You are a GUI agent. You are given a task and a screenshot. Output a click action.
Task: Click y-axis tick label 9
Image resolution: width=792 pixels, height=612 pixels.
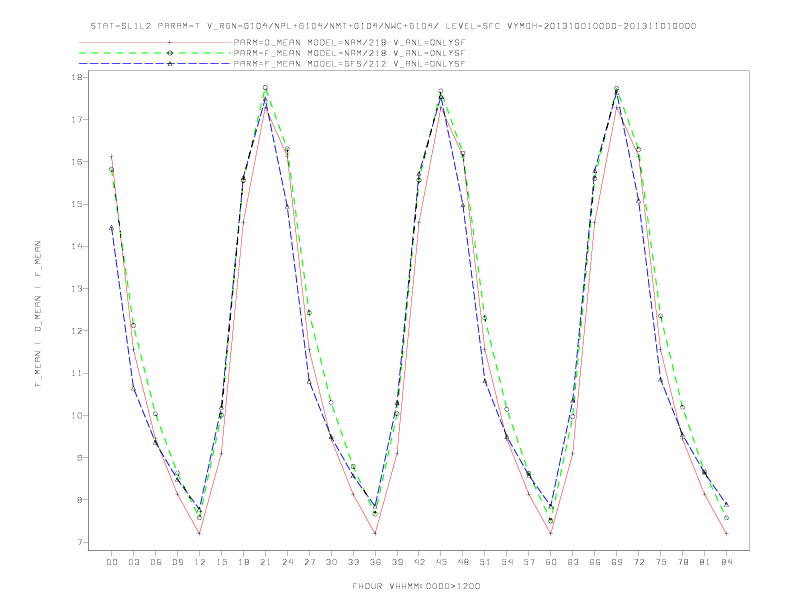pyautogui.click(x=80, y=458)
